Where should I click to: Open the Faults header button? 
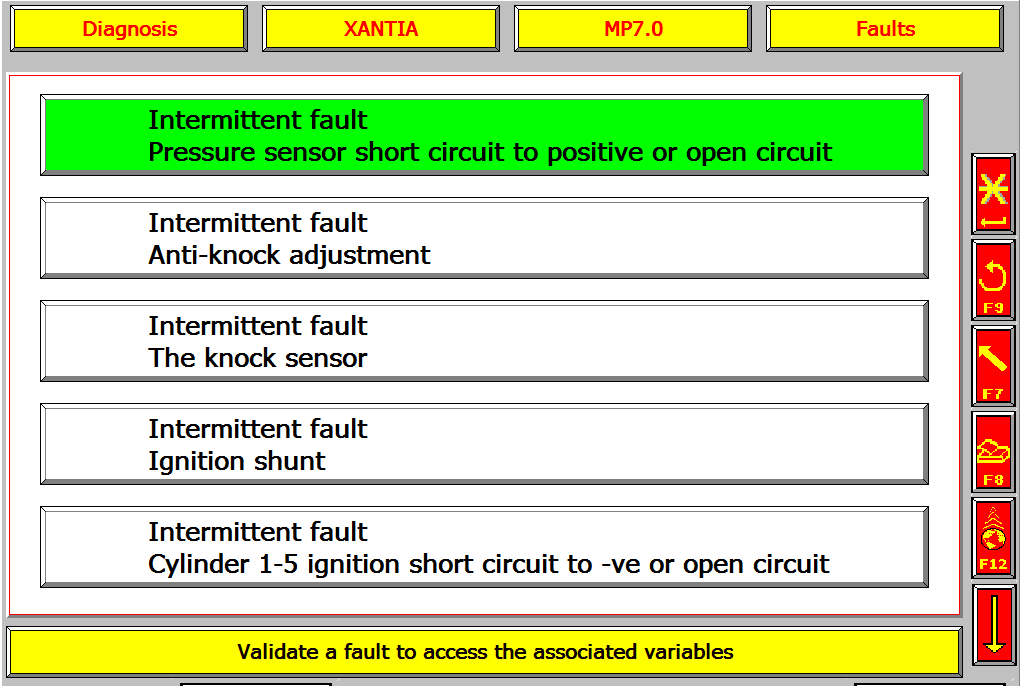tap(885, 29)
